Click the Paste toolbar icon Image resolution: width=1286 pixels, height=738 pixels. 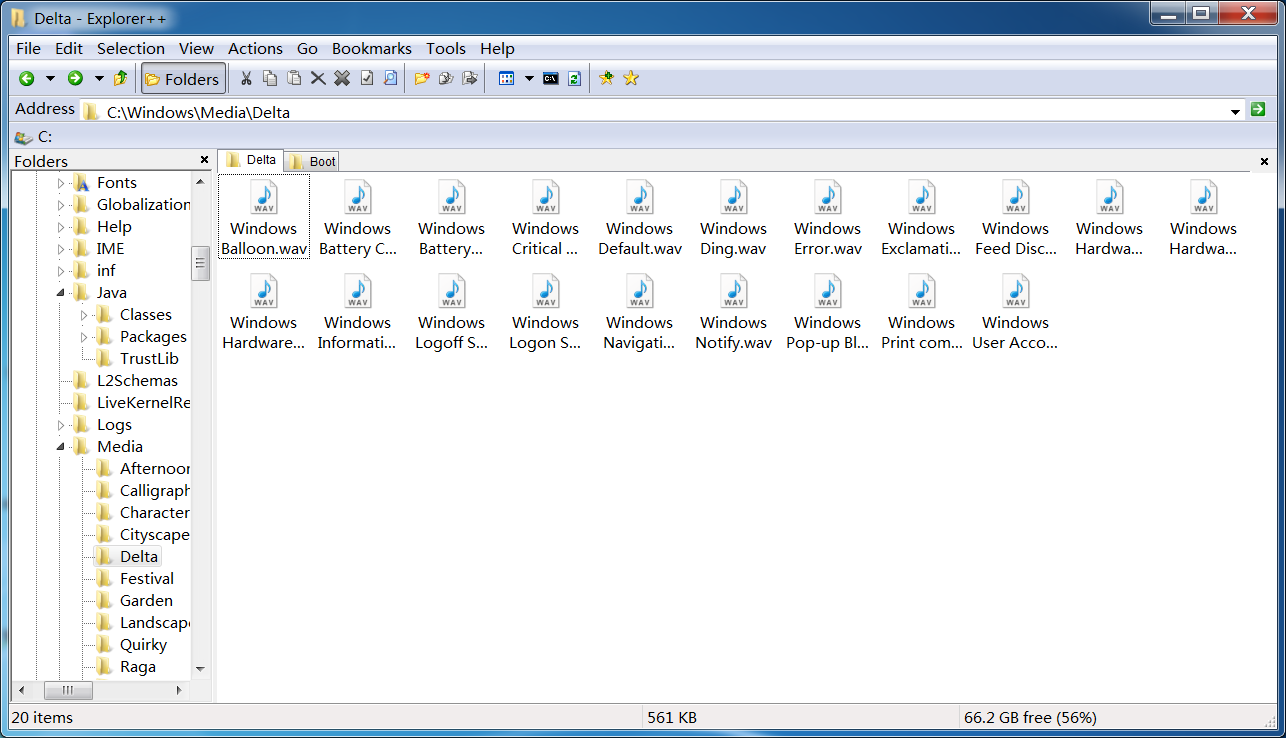click(x=294, y=79)
